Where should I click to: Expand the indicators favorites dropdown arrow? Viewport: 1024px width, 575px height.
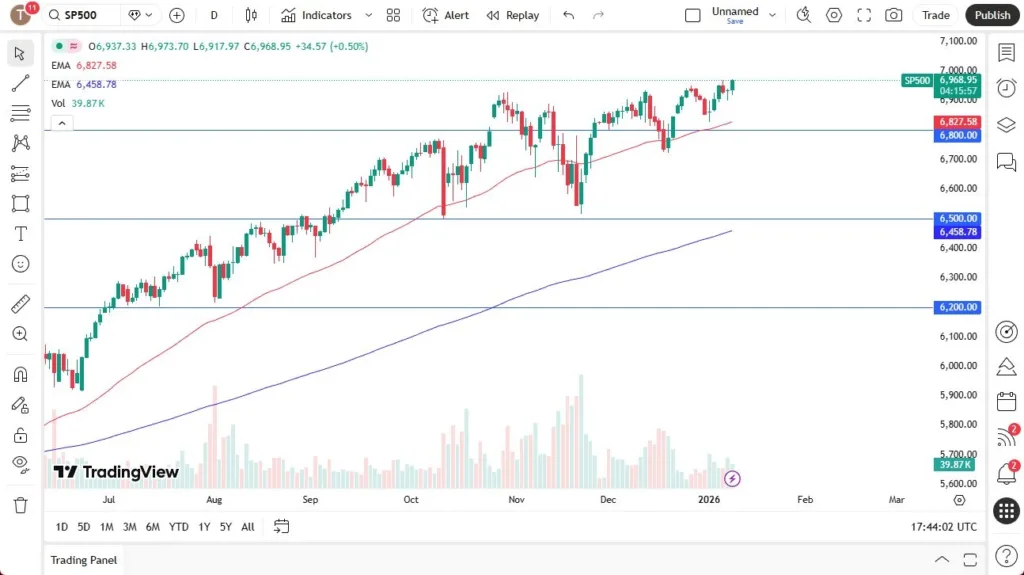[368, 15]
